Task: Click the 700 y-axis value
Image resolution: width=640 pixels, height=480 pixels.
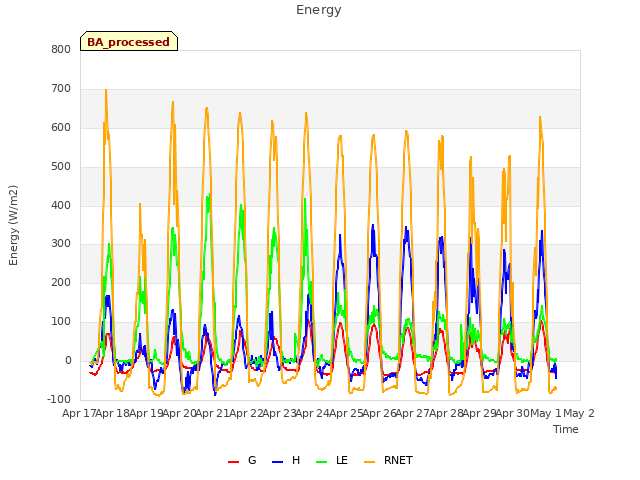Action: [x=61, y=89]
